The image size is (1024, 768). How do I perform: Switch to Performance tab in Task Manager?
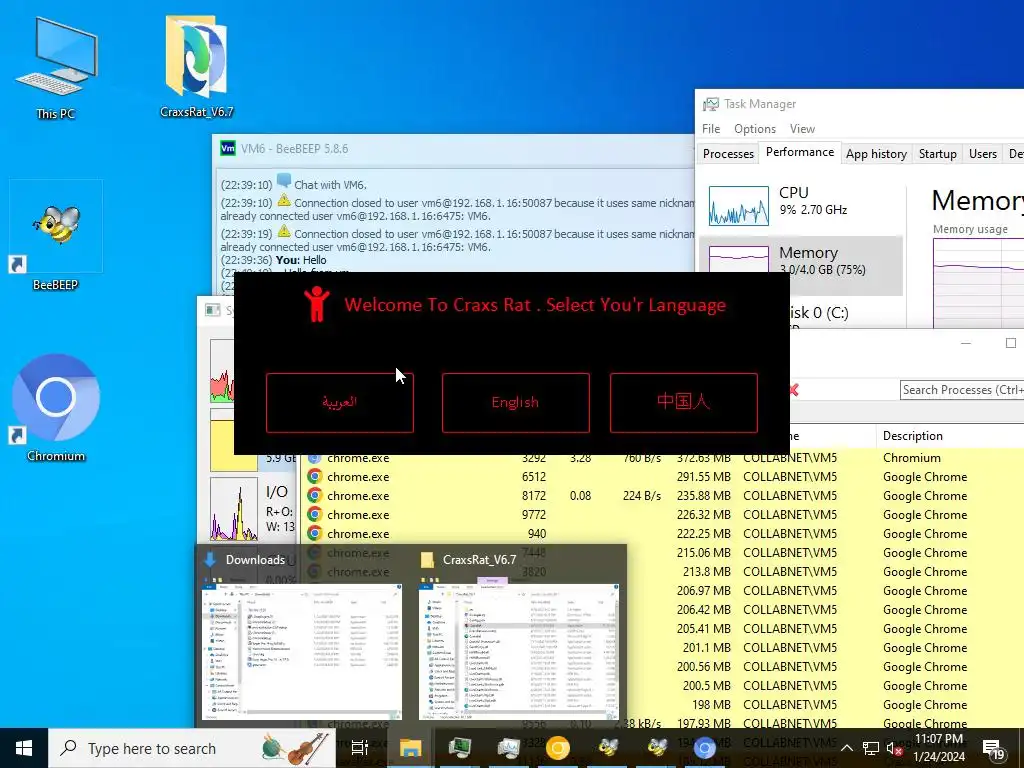(x=799, y=152)
